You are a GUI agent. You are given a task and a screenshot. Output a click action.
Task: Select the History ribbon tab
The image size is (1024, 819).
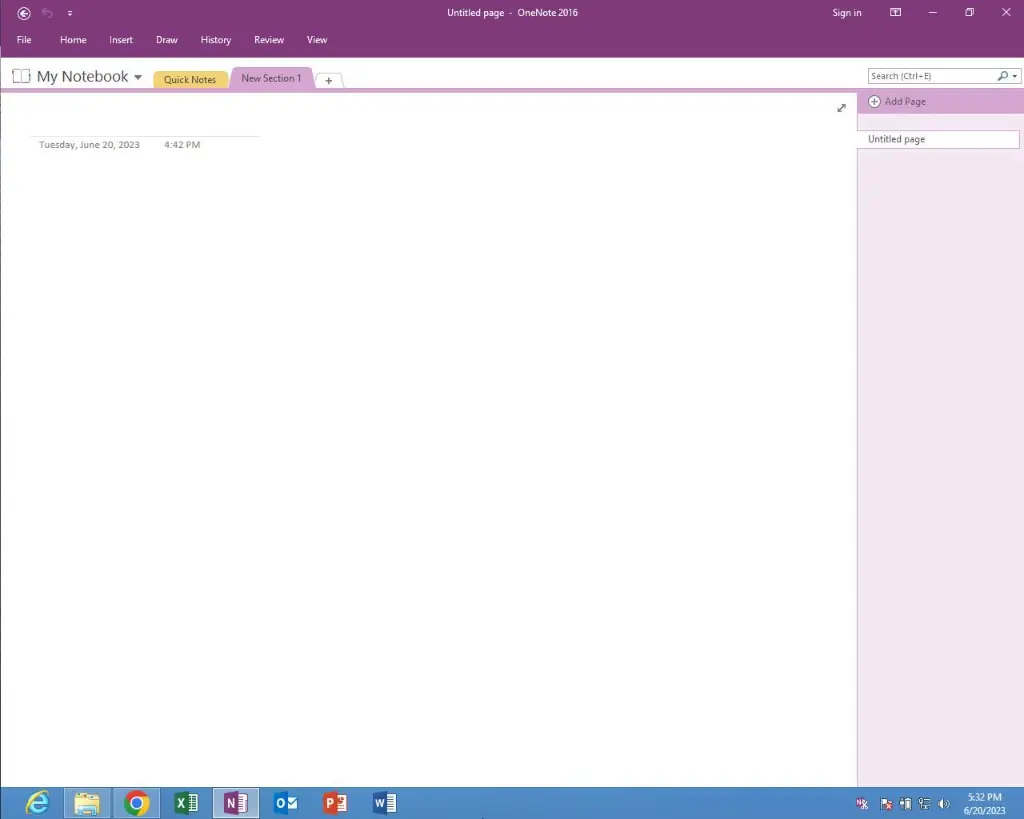[x=215, y=40]
